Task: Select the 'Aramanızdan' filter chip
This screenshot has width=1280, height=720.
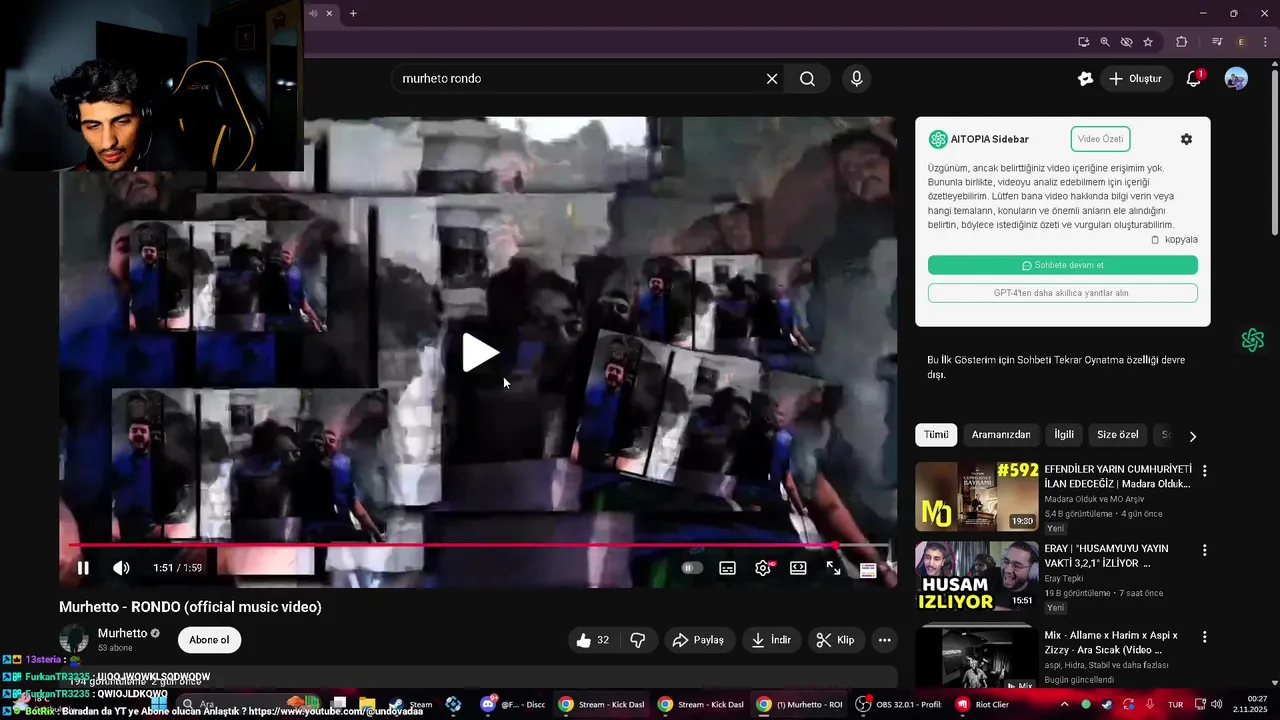Action: 1001,435
